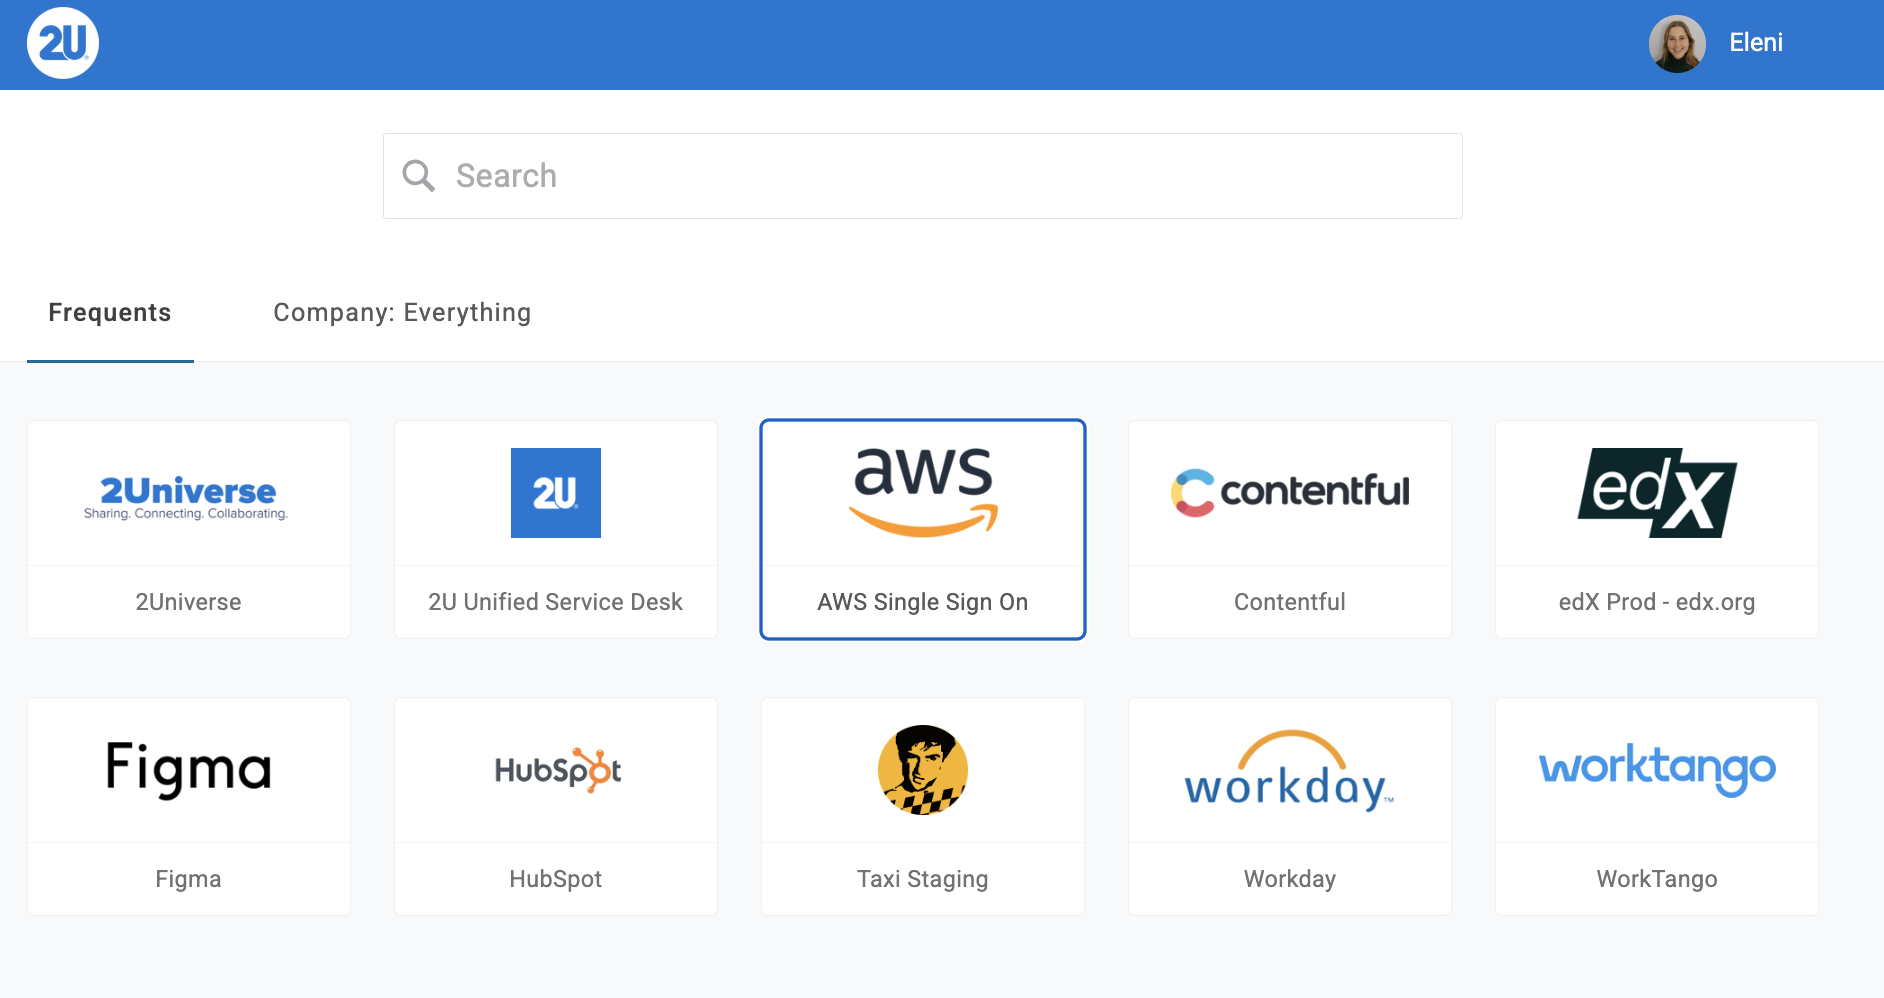Screen dimensions: 1884x998
Task: Open the HubSpot logo tile
Action: tap(556, 769)
